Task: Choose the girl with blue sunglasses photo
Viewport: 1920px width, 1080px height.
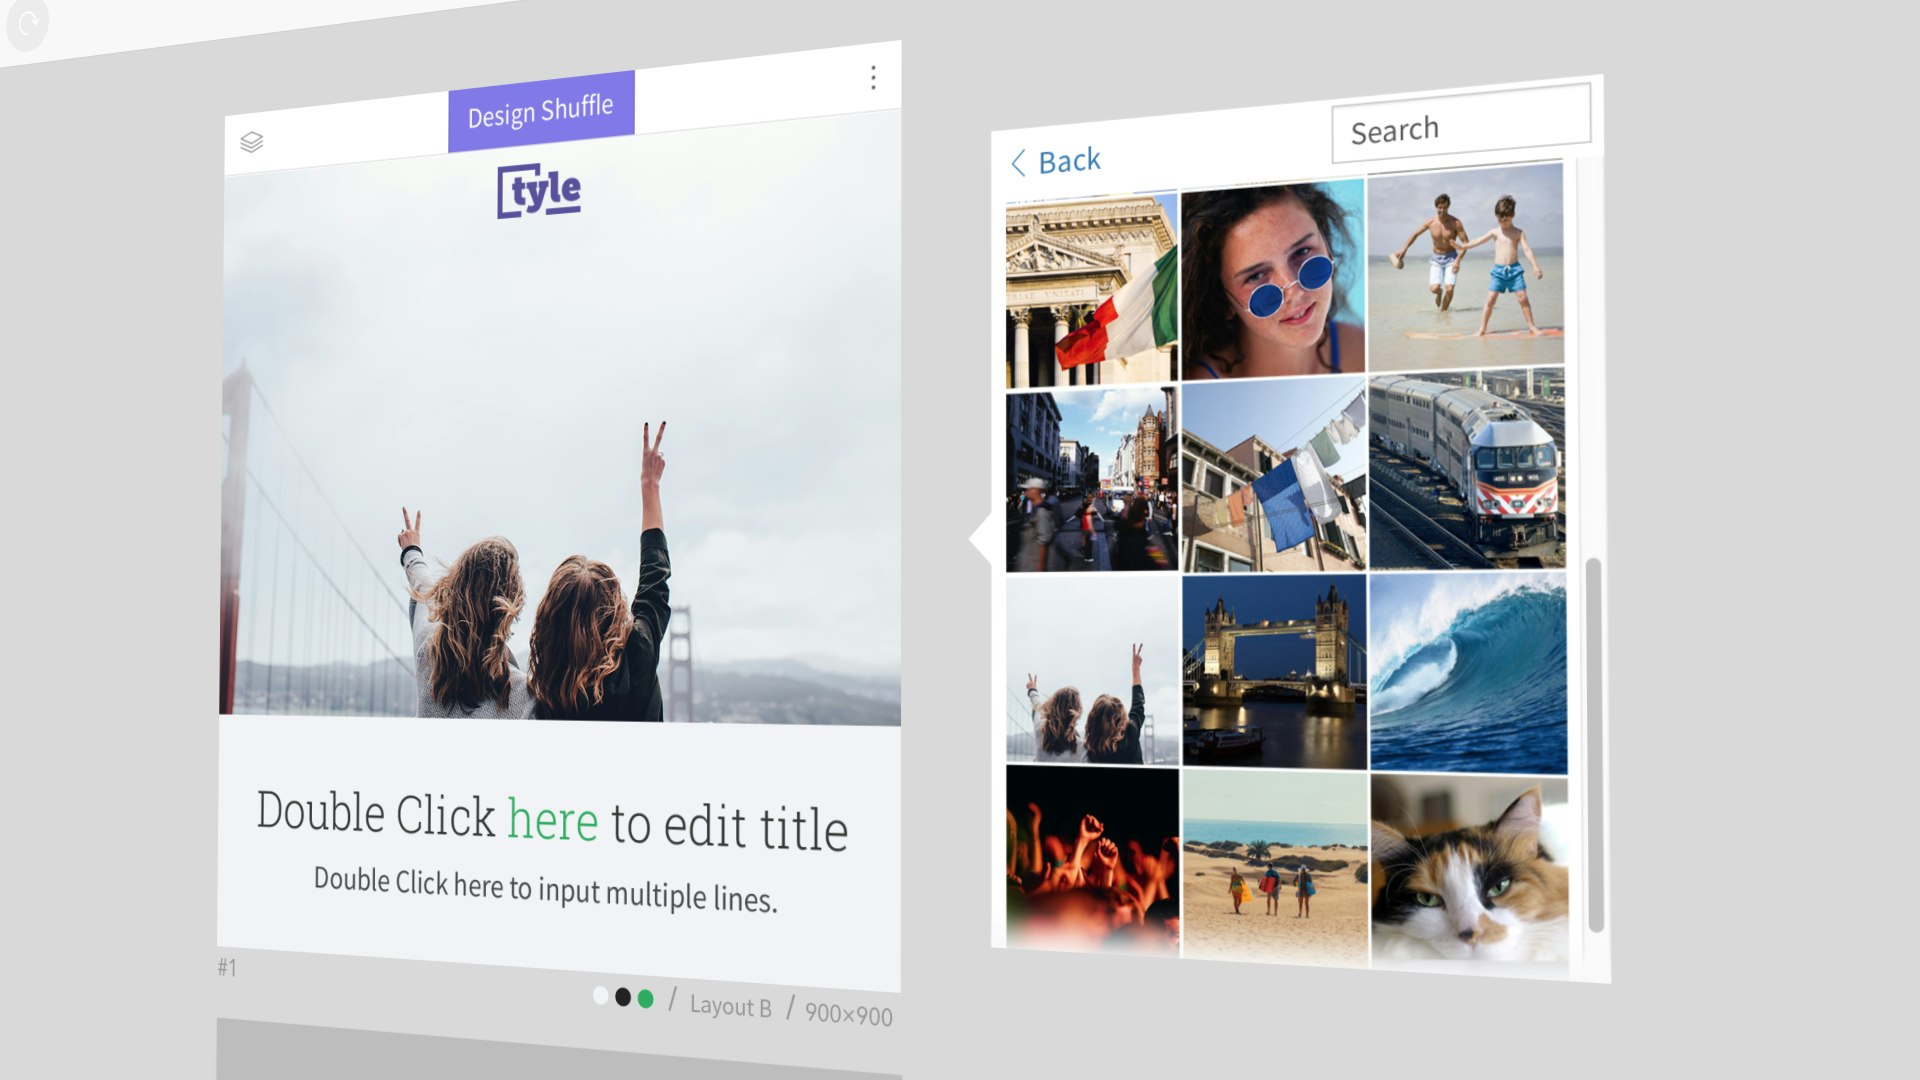Action: [1272, 280]
